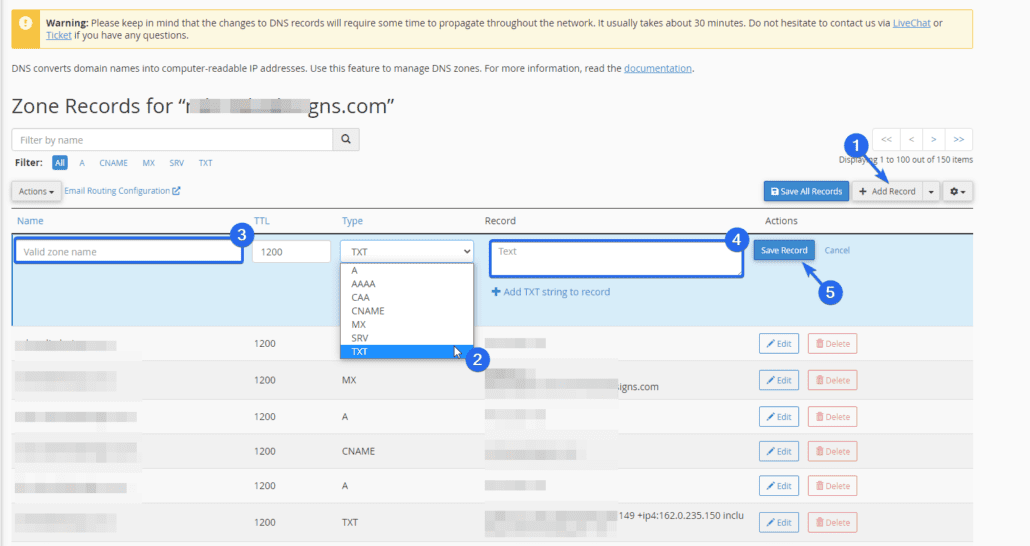Focus the Filter by name field
Screen dimensions: 1030x546
pos(172,140)
